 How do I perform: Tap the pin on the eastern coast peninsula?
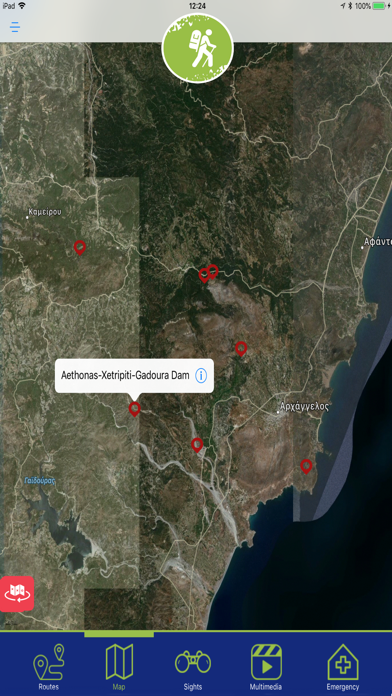pos(306,466)
